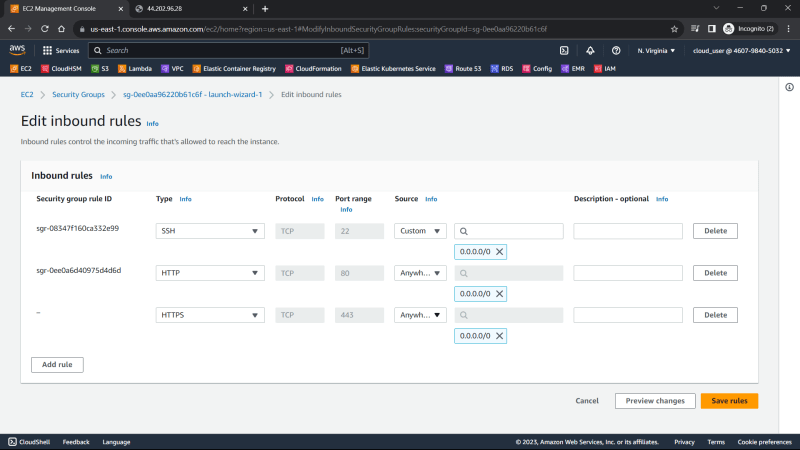Go to Security Groups breadcrumb
Image resolution: width=800 pixels, height=450 pixels.
tap(78, 94)
